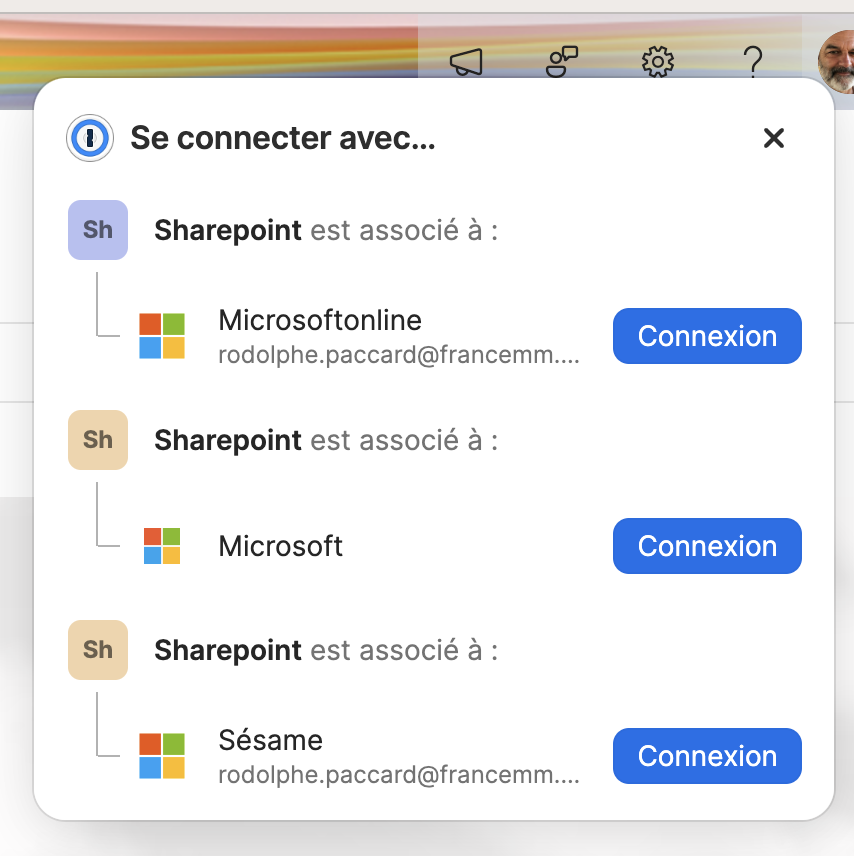The height and width of the screenshot is (856, 854).
Task: Click the megaphone announcements icon
Action: pyautogui.click(x=466, y=62)
